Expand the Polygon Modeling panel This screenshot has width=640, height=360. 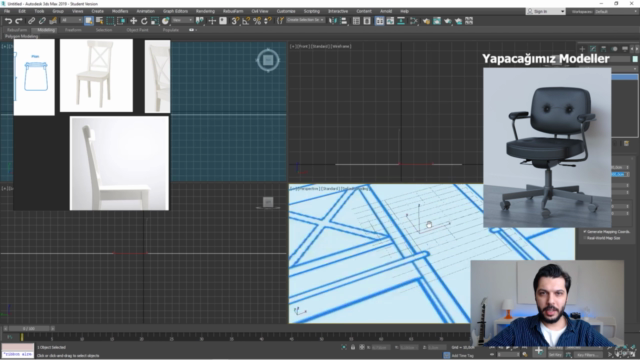(22, 36)
